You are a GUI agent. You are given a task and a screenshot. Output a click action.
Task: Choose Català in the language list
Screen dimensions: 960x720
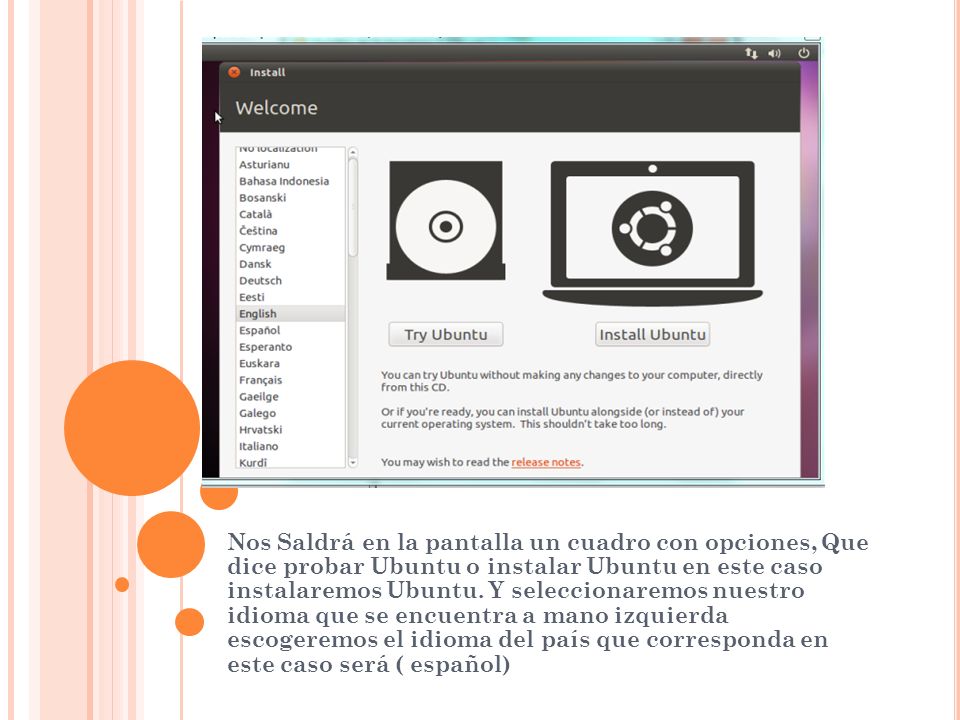click(x=291, y=214)
